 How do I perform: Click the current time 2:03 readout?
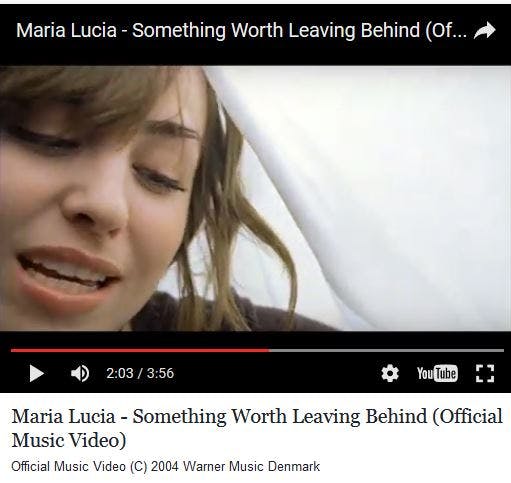click(x=120, y=373)
